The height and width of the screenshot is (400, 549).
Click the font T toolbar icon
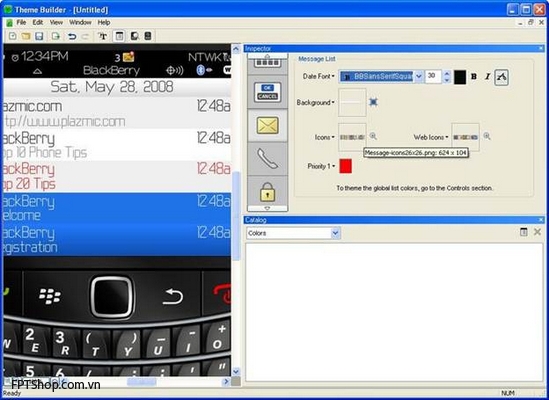click(103, 36)
